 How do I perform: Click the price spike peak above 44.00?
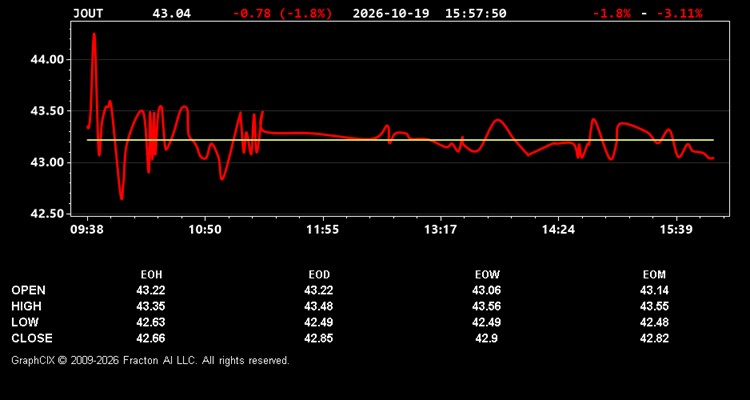click(x=94, y=34)
